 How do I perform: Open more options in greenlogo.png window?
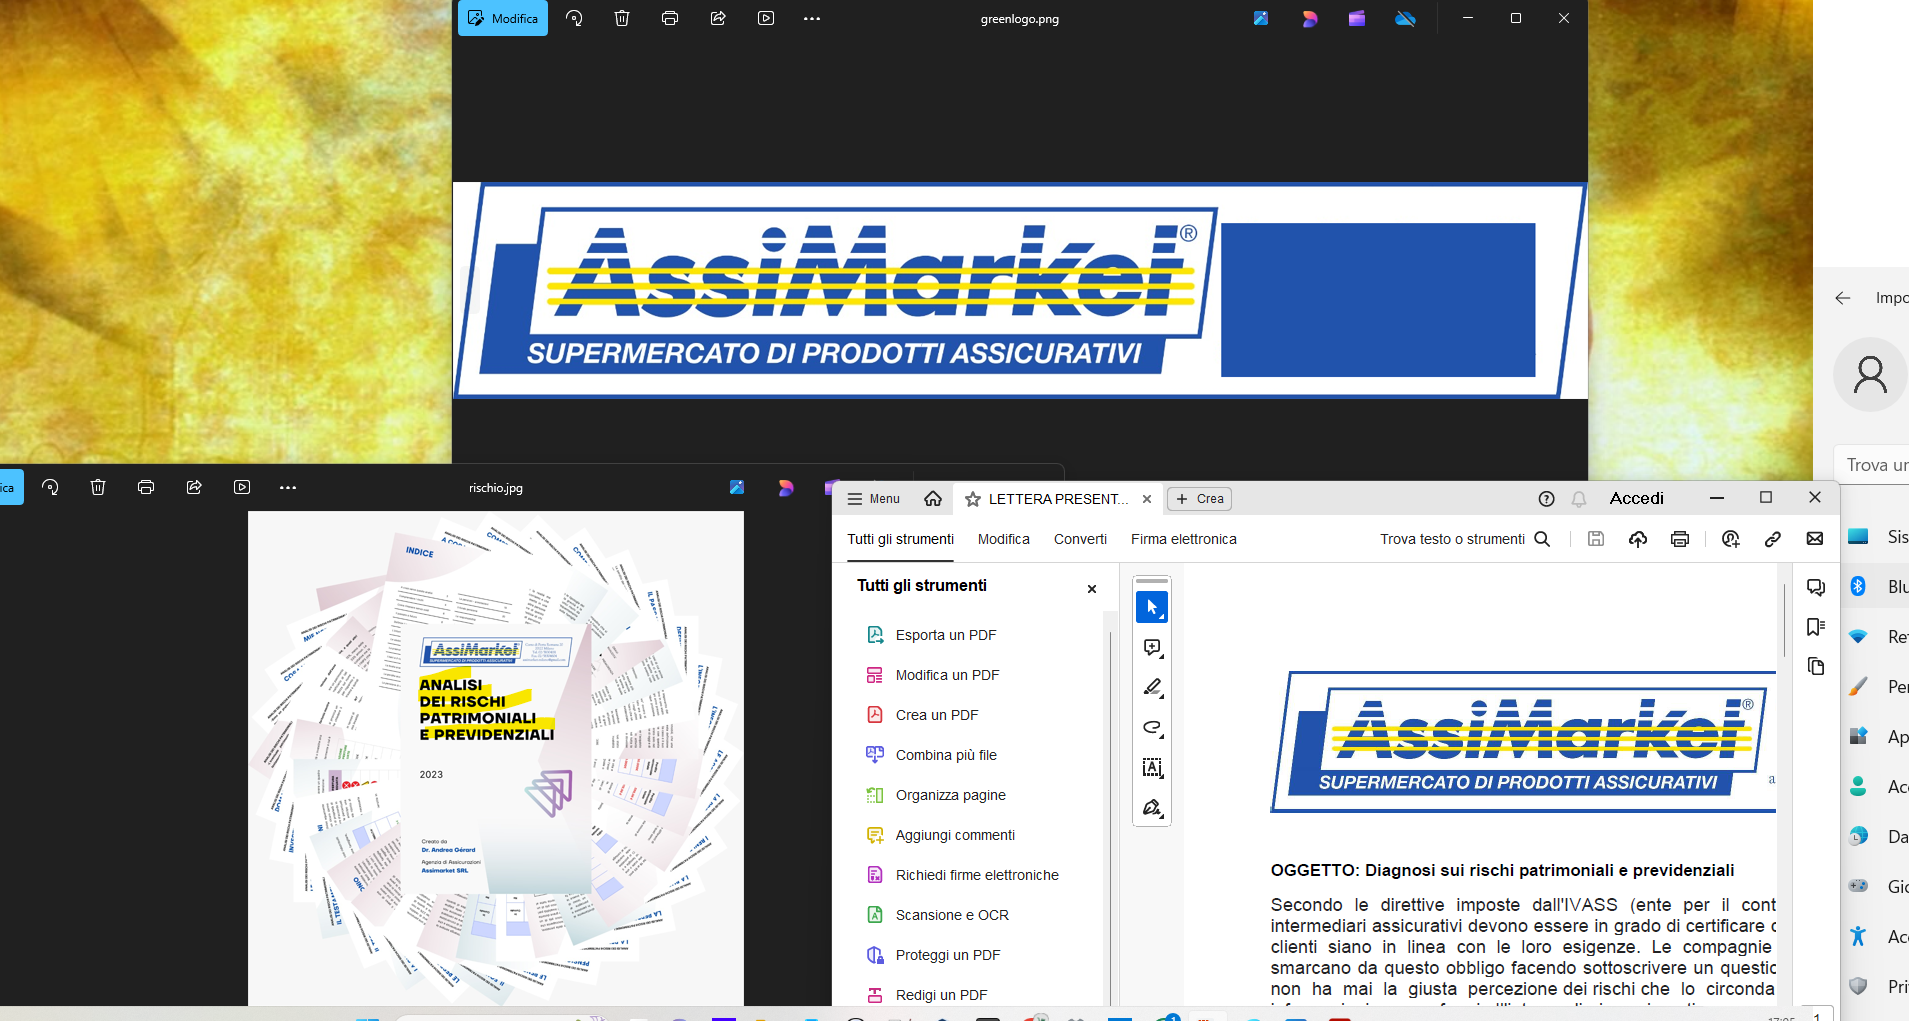(x=812, y=18)
